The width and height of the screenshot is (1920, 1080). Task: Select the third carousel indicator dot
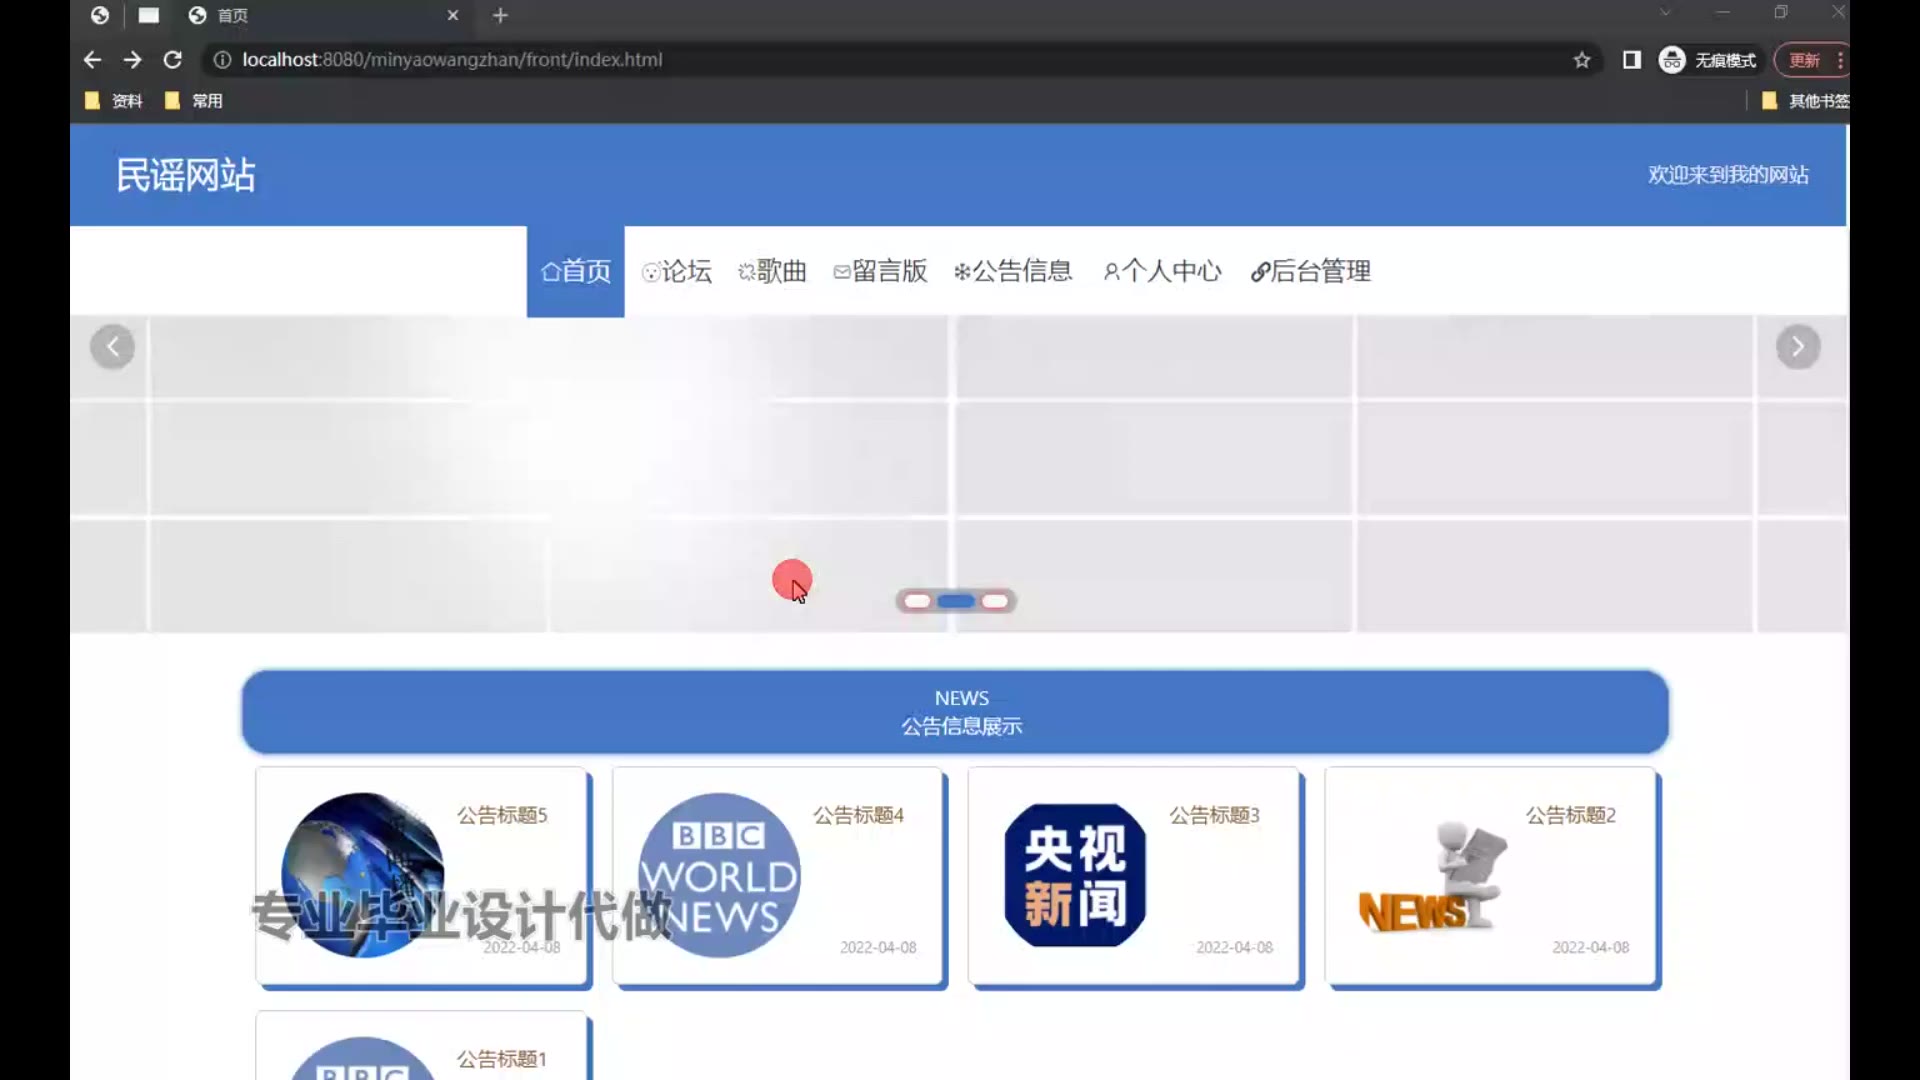(x=995, y=601)
